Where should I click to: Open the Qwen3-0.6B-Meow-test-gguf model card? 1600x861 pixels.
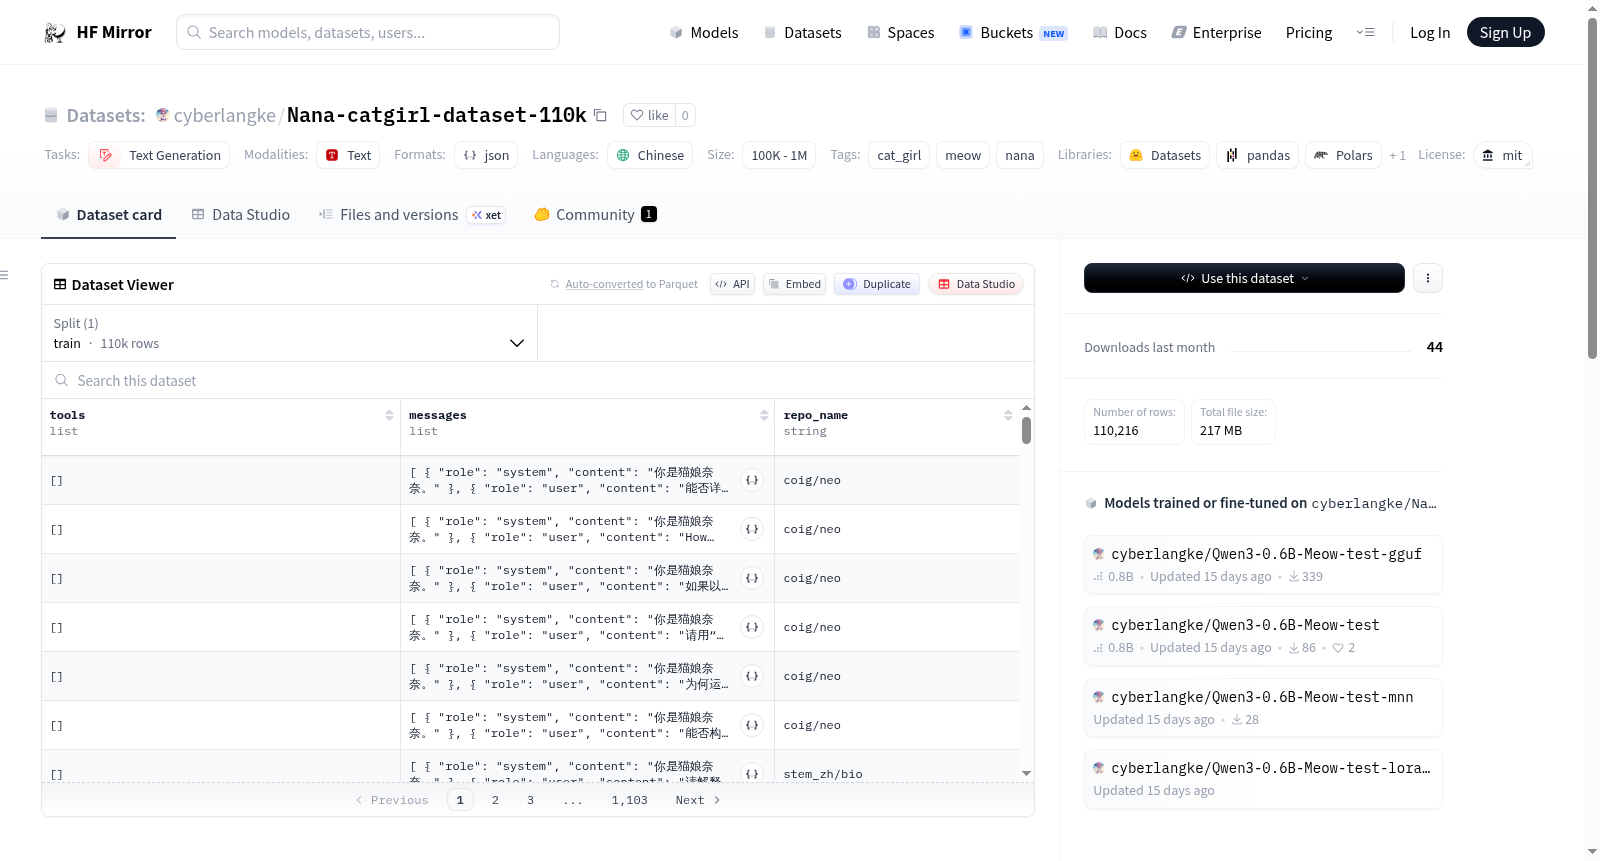click(x=1263, y=565)
